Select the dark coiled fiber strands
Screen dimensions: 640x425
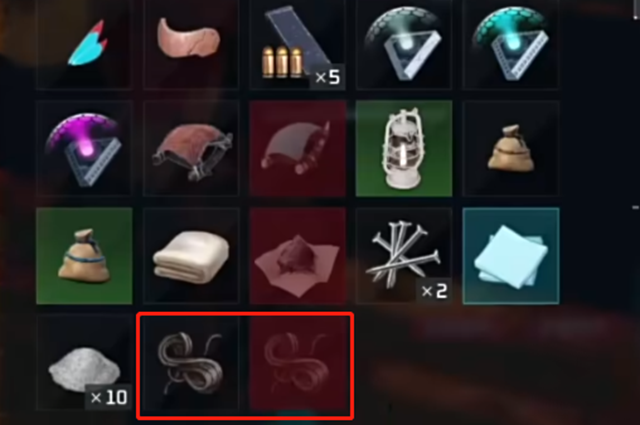tap(191, 362)
